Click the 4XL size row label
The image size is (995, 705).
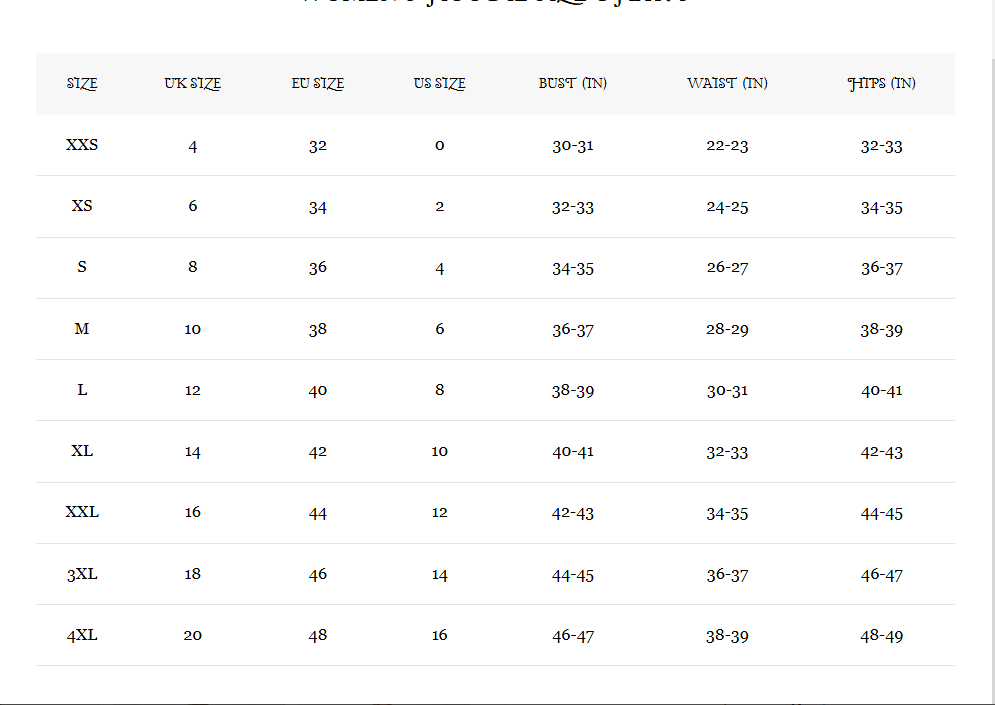pos(82,635)
